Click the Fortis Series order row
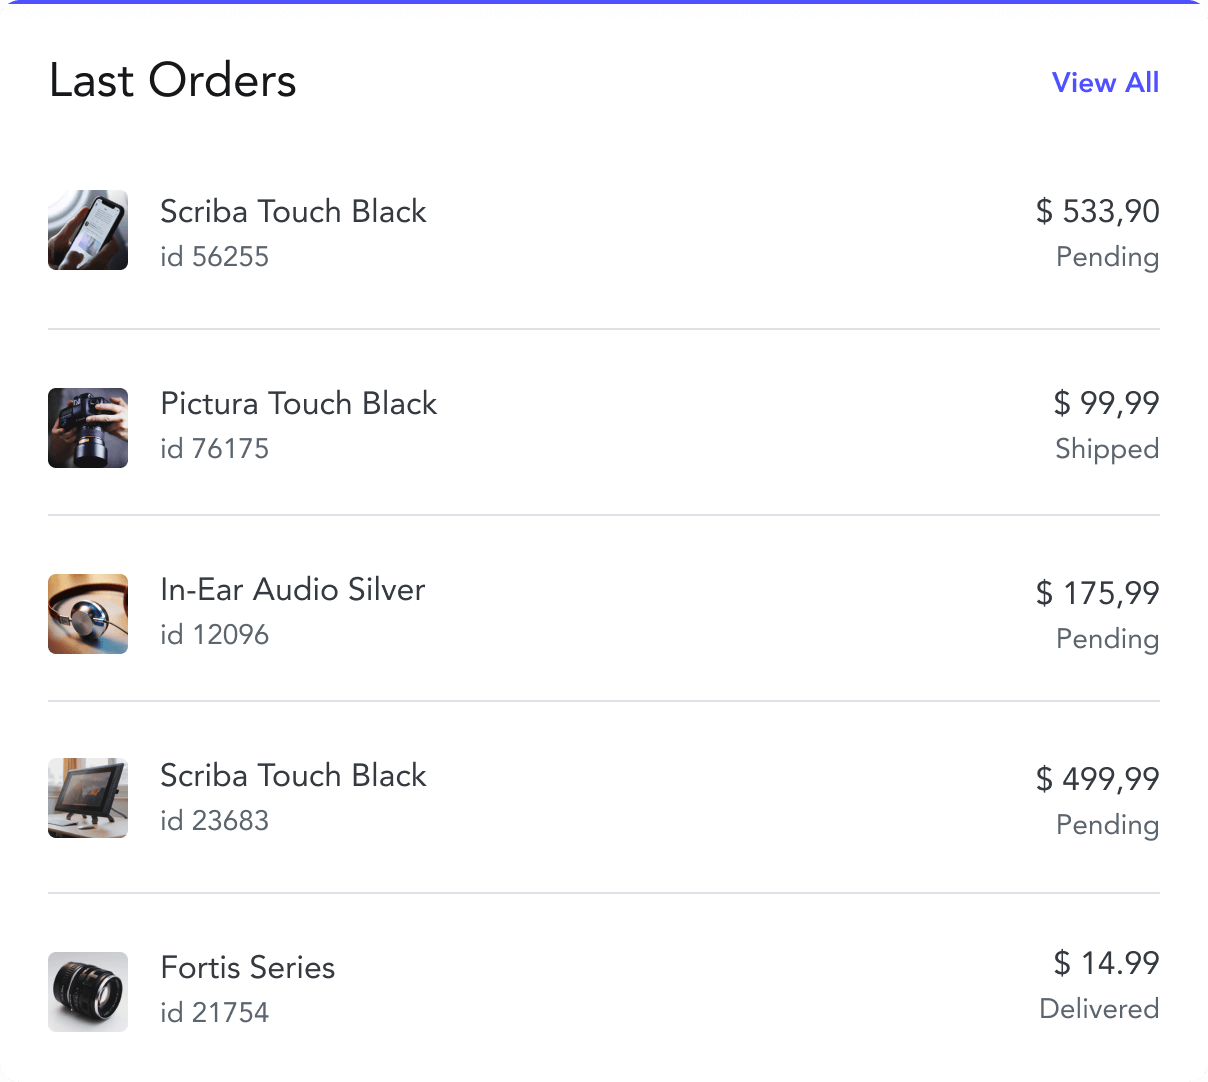Viewport: 1208px width, 1082px height. (247, 967)
